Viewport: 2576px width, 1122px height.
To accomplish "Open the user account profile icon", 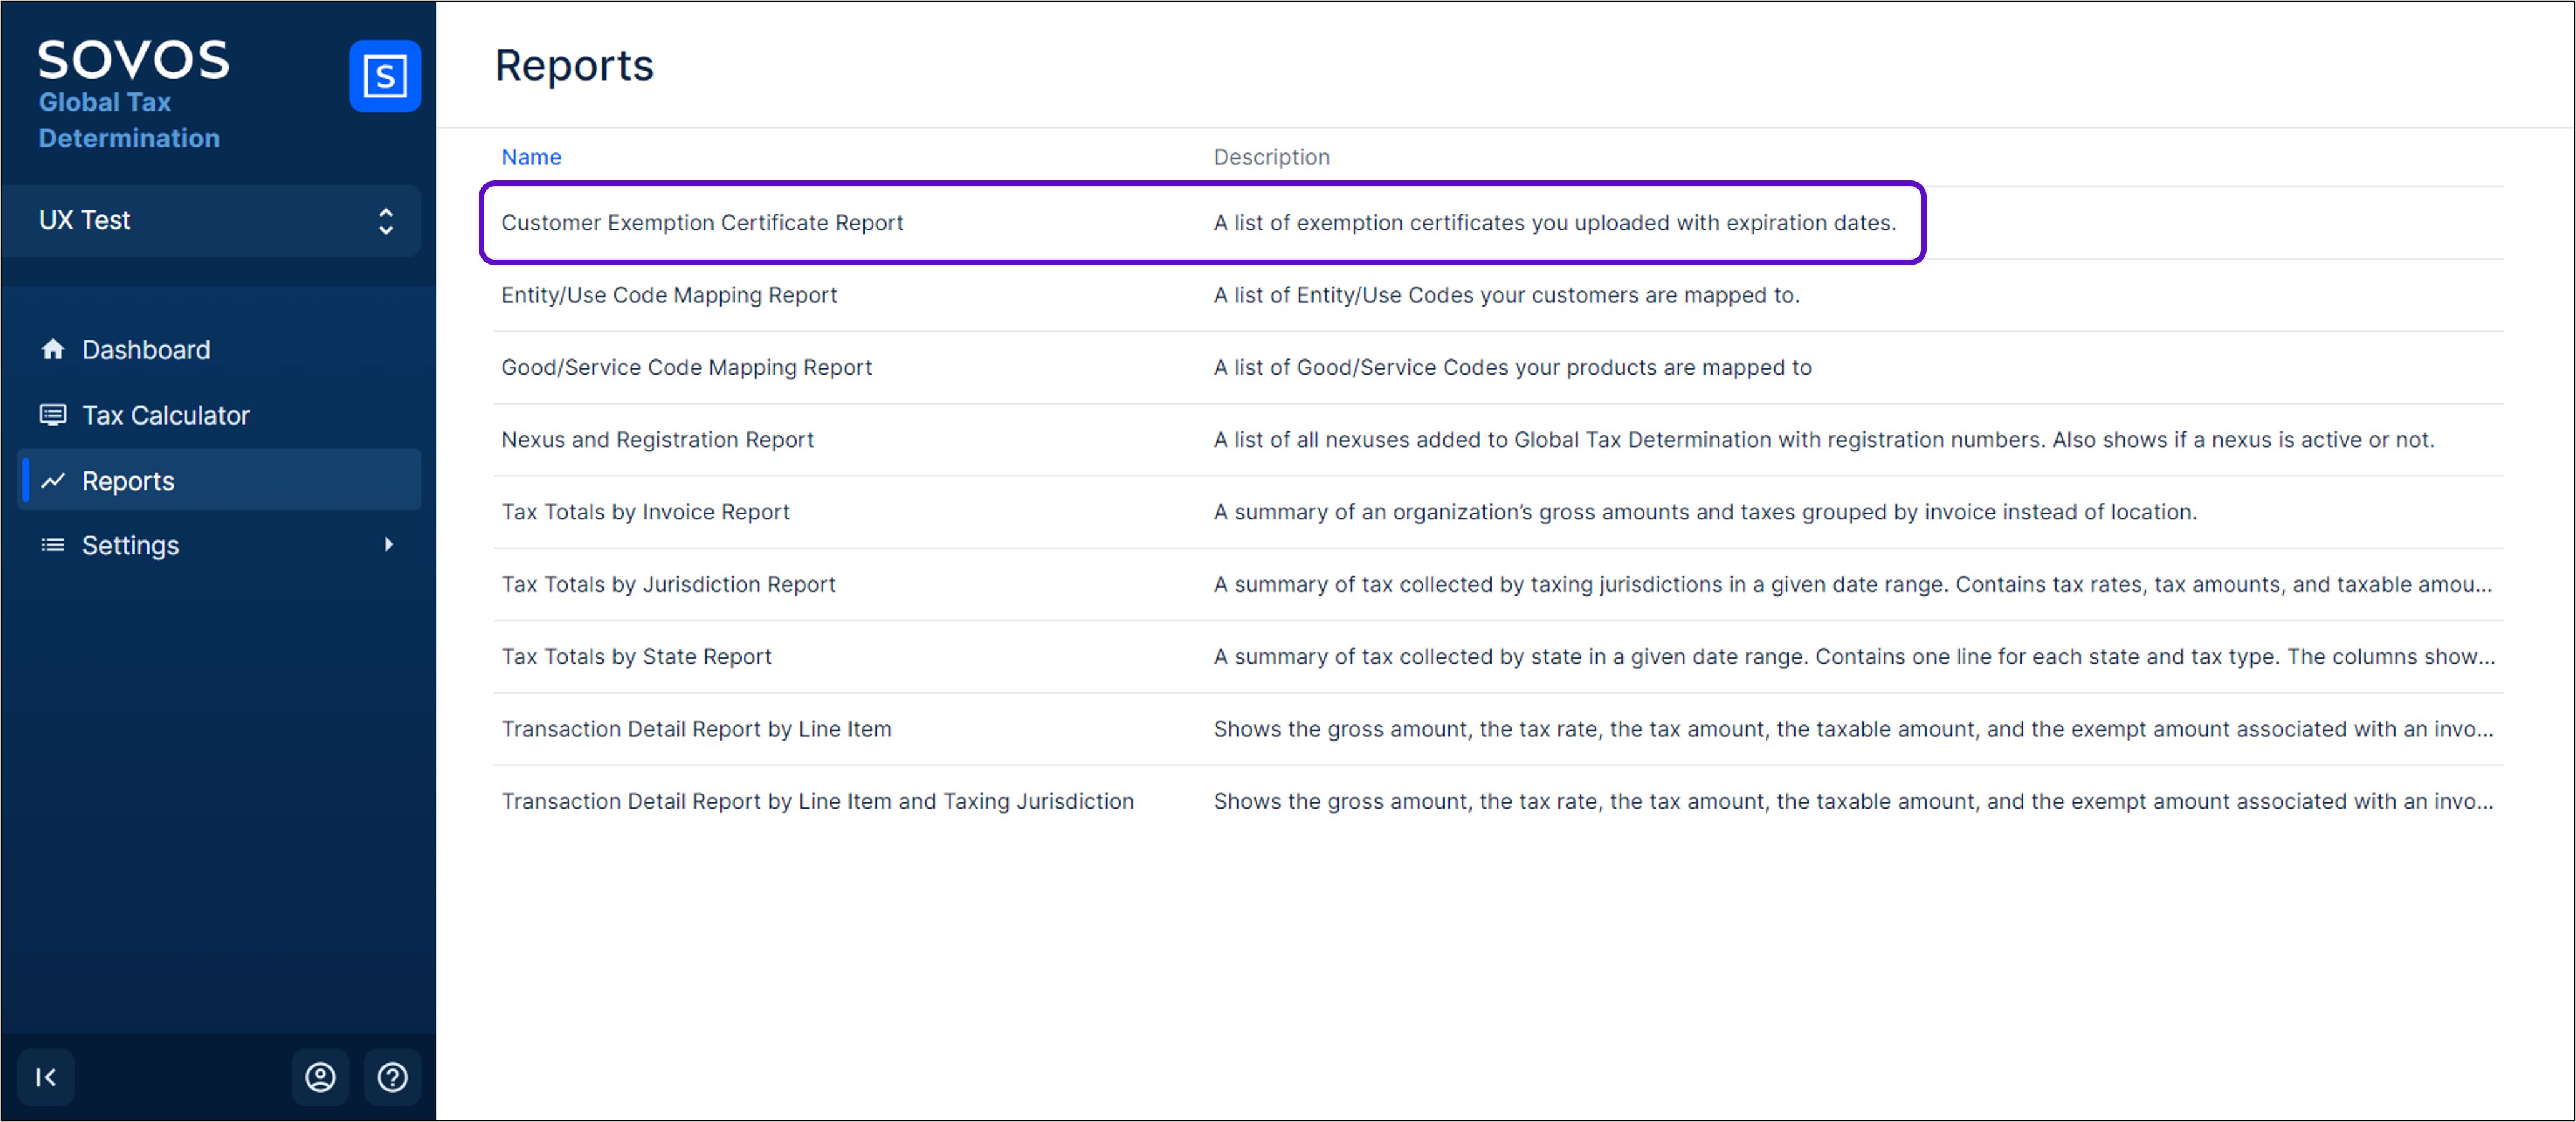I will [x=320, y=1077].
